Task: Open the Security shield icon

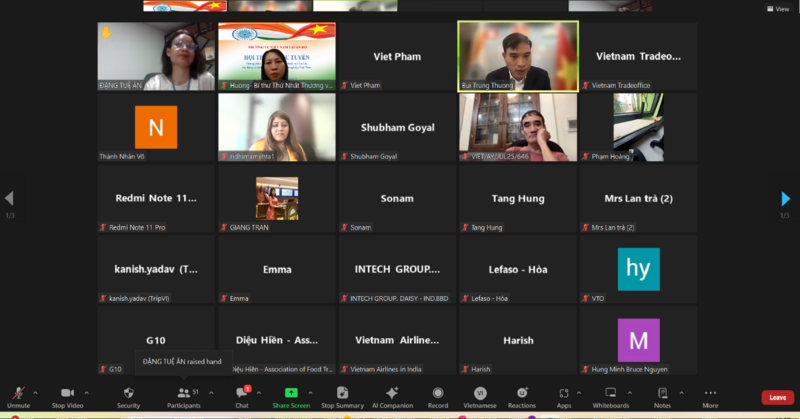Action: coord(128,393)
